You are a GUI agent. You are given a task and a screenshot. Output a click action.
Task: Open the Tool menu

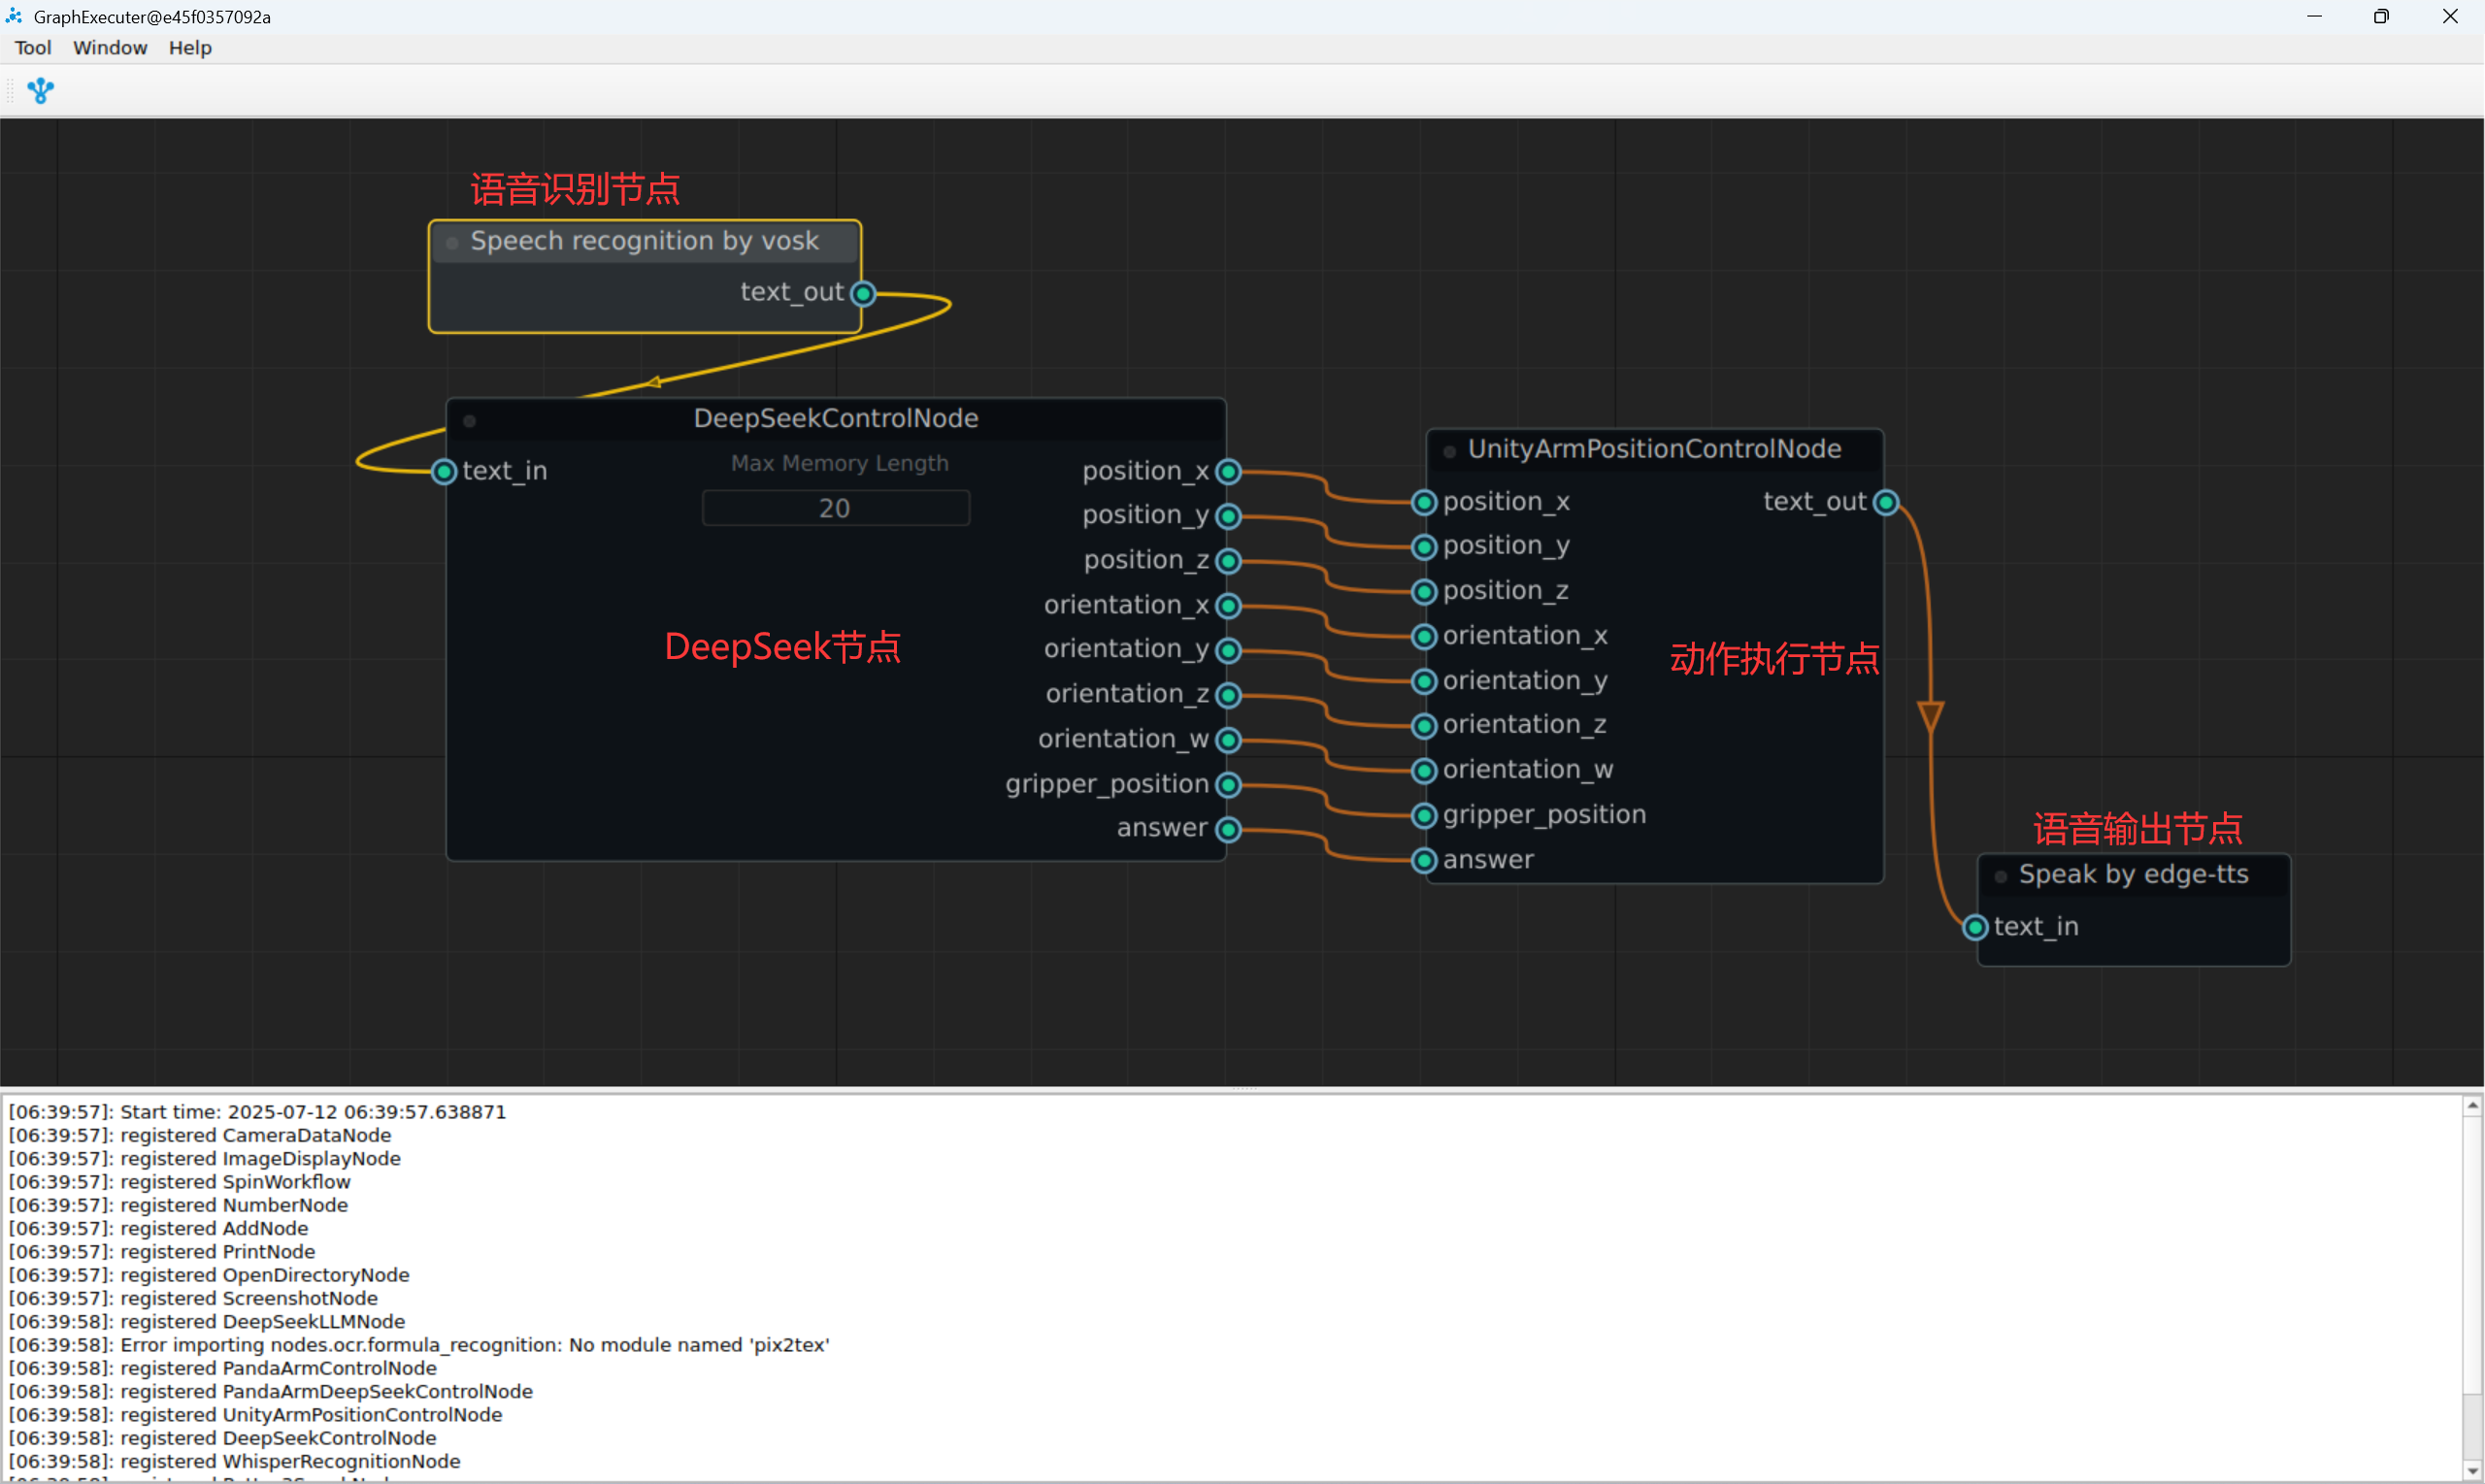[33, 48]
